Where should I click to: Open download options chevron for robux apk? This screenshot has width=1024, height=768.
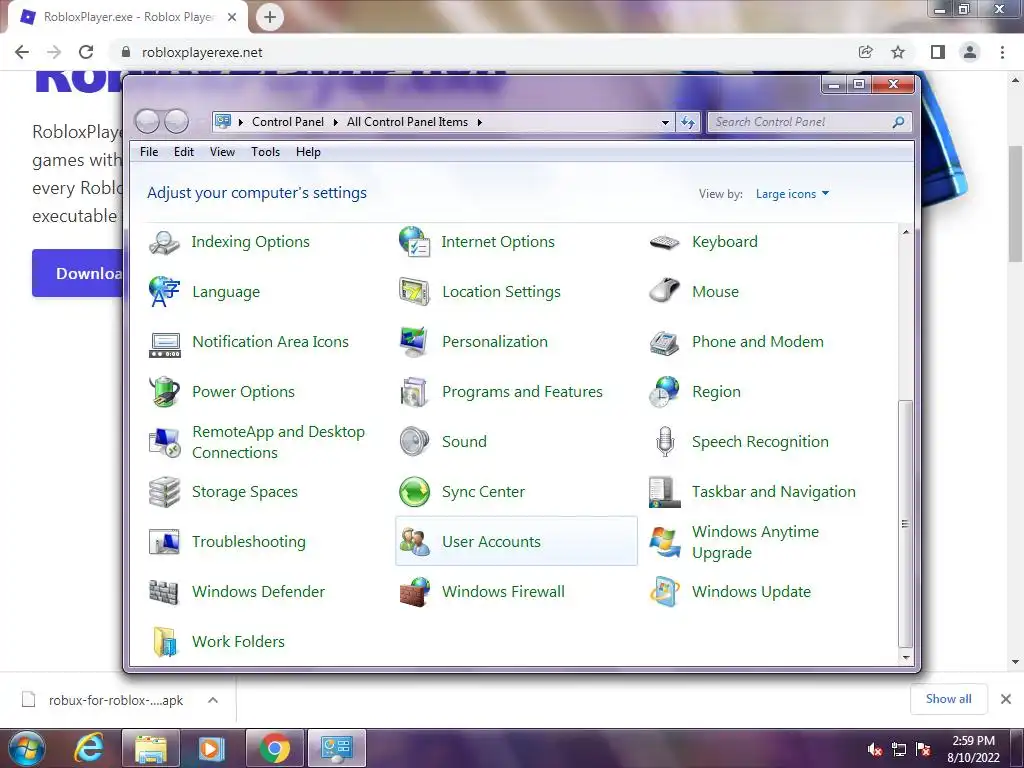tap(212, 700)
